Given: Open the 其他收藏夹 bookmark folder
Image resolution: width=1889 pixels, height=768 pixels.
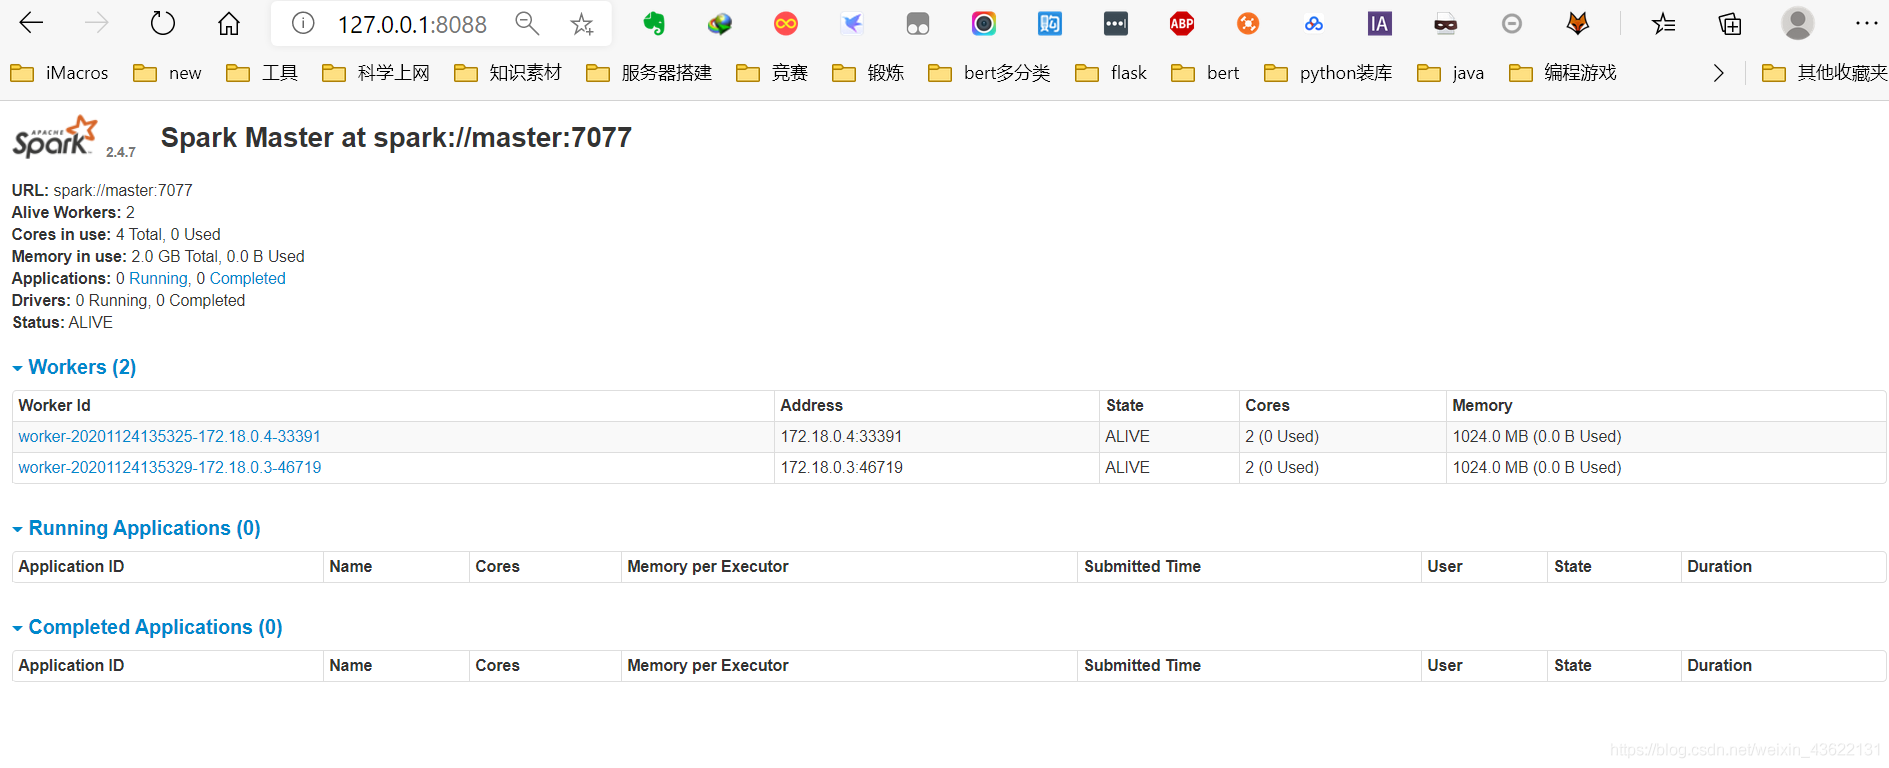Looking at the screenshot, I should (1825, 73).
